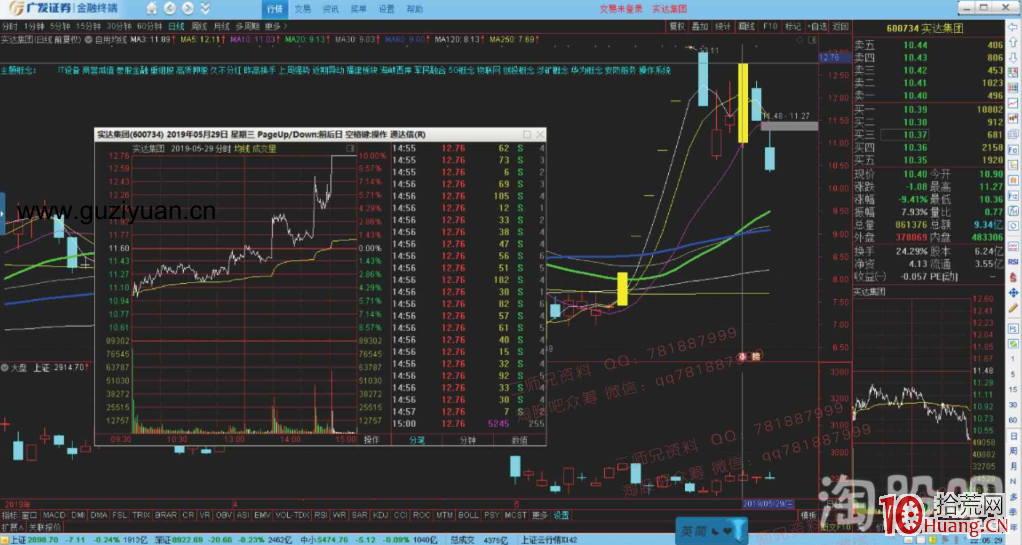Click the panel layout icon above the price axis

(812, 40)
